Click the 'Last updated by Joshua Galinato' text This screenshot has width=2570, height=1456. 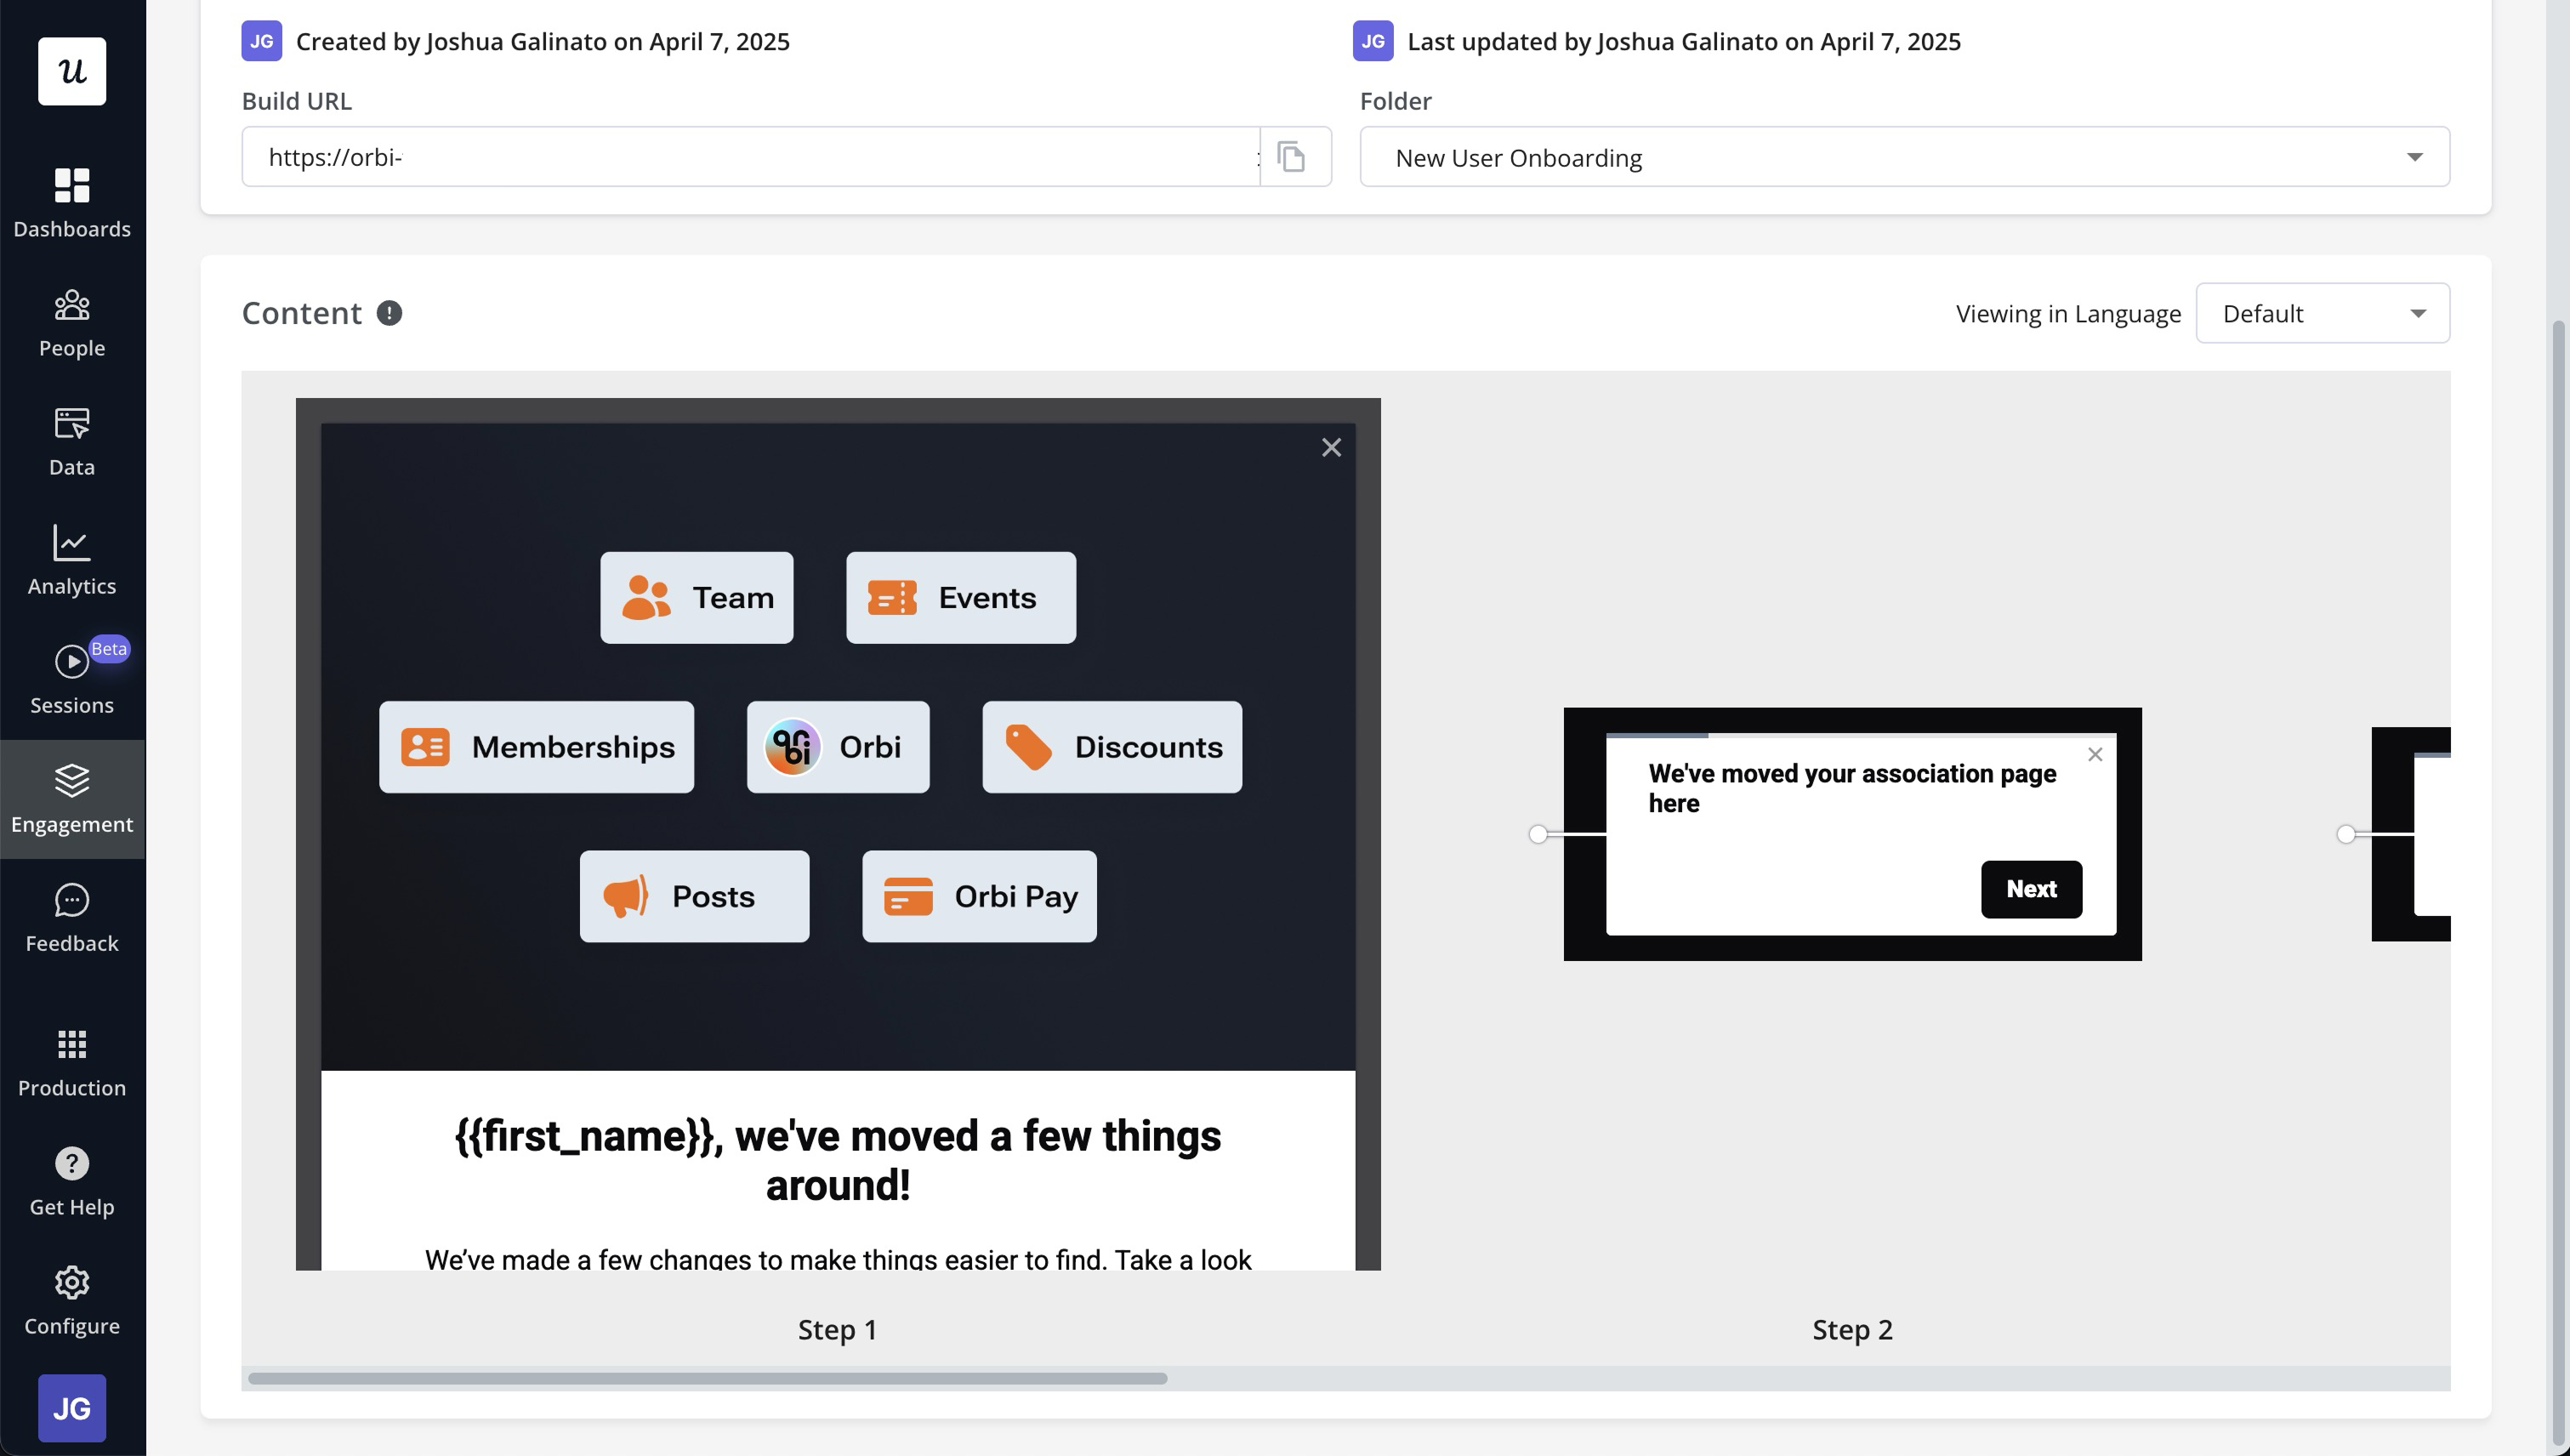(1684, 41)
